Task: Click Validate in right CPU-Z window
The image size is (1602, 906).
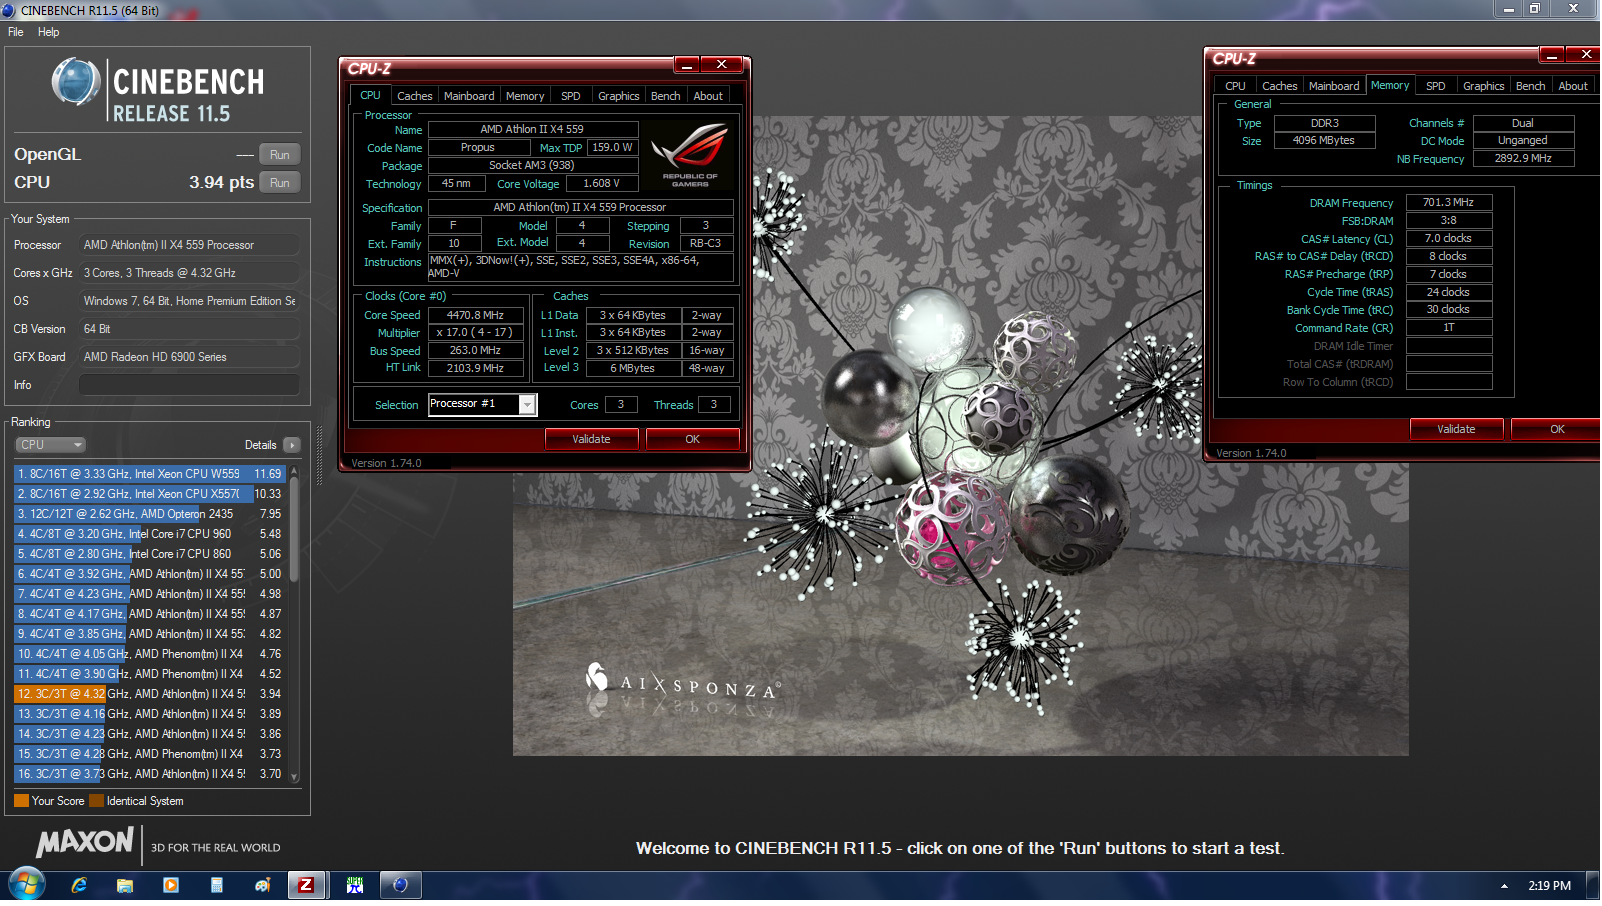Action: point(1456,429)
